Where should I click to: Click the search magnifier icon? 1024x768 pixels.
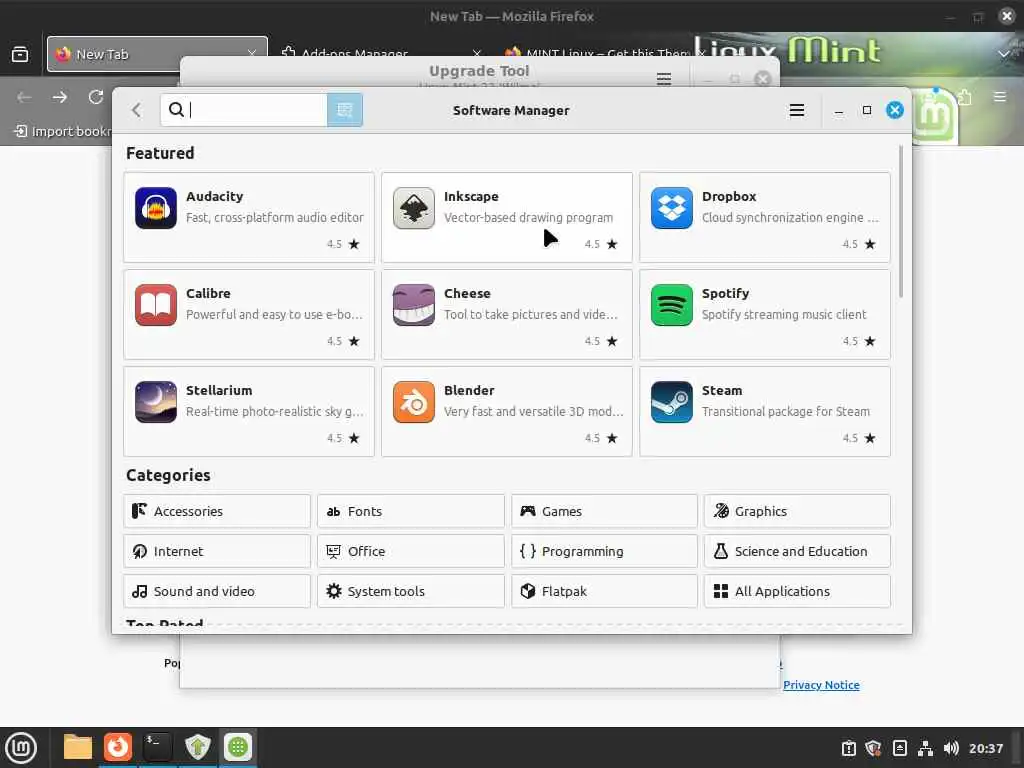tap(176, 109)
